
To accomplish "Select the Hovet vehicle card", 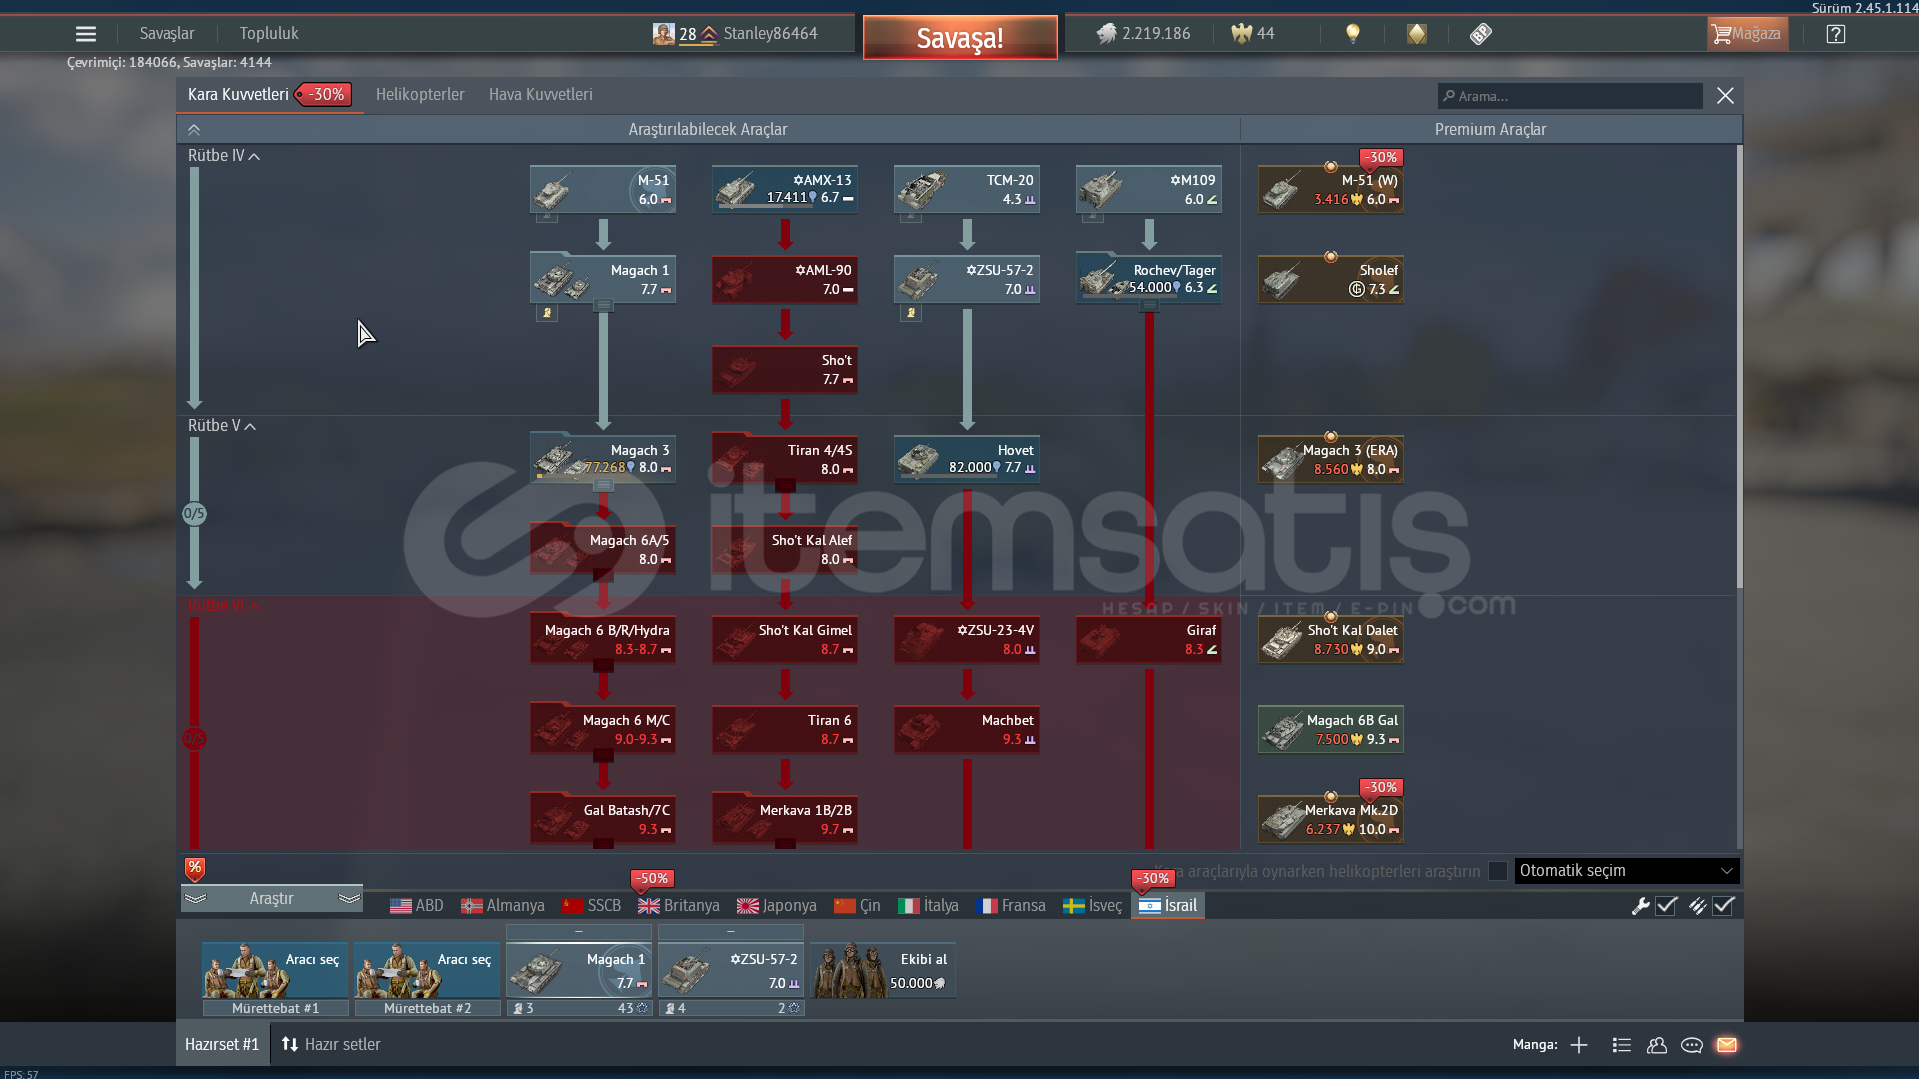I will (x=967, y=459).
